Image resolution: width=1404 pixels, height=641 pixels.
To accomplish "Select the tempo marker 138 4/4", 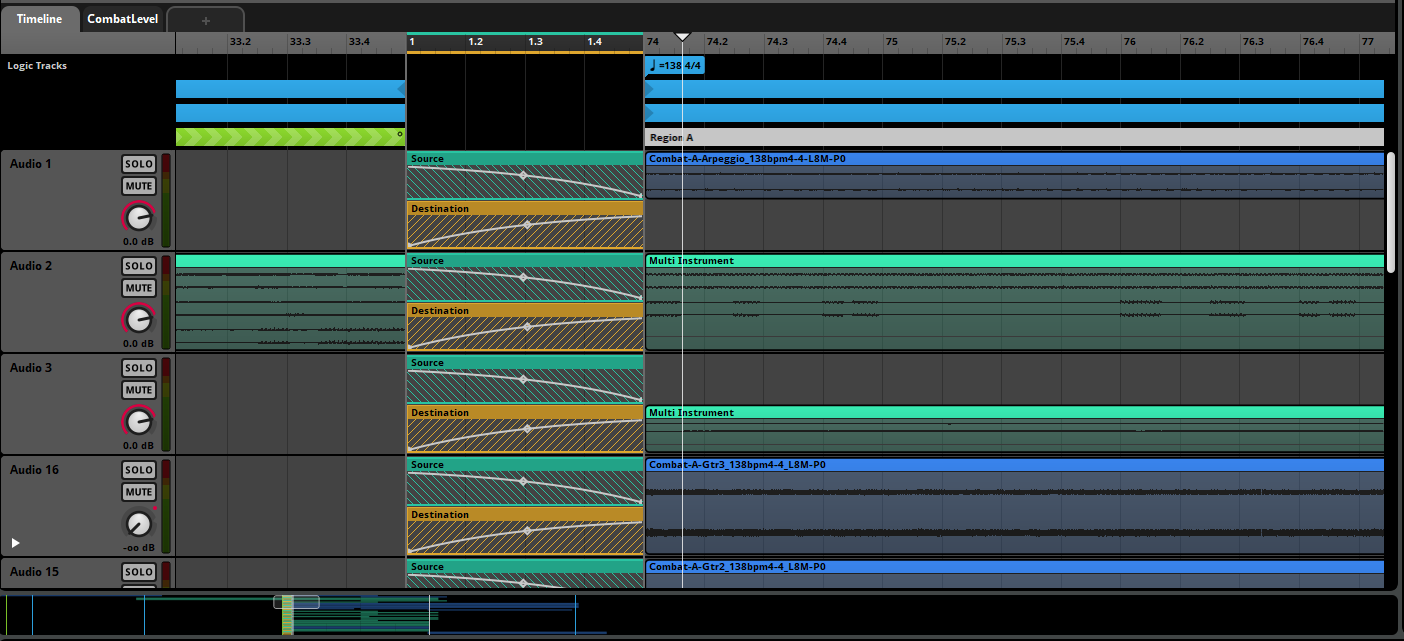I will tap(676, 65).
